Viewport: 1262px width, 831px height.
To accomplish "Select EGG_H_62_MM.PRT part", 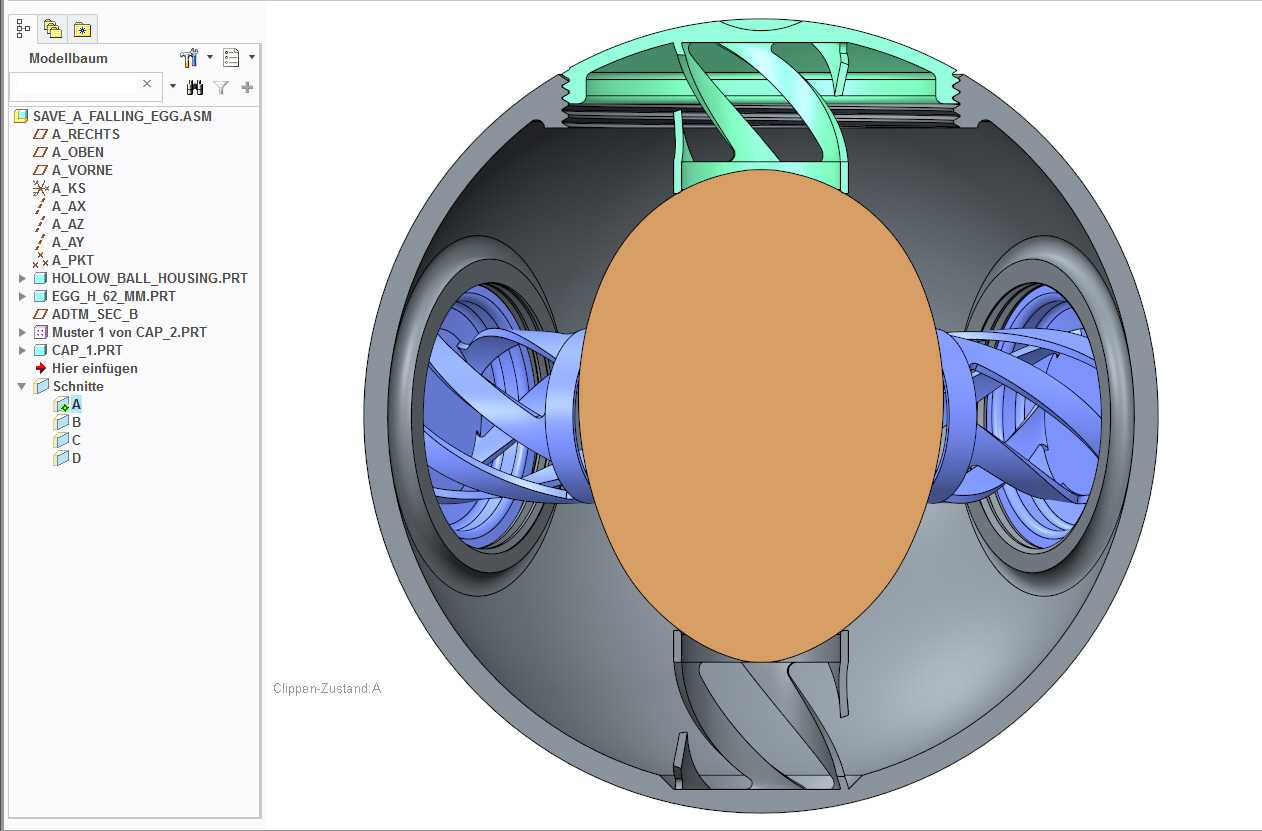I will [x=114, y=296].
